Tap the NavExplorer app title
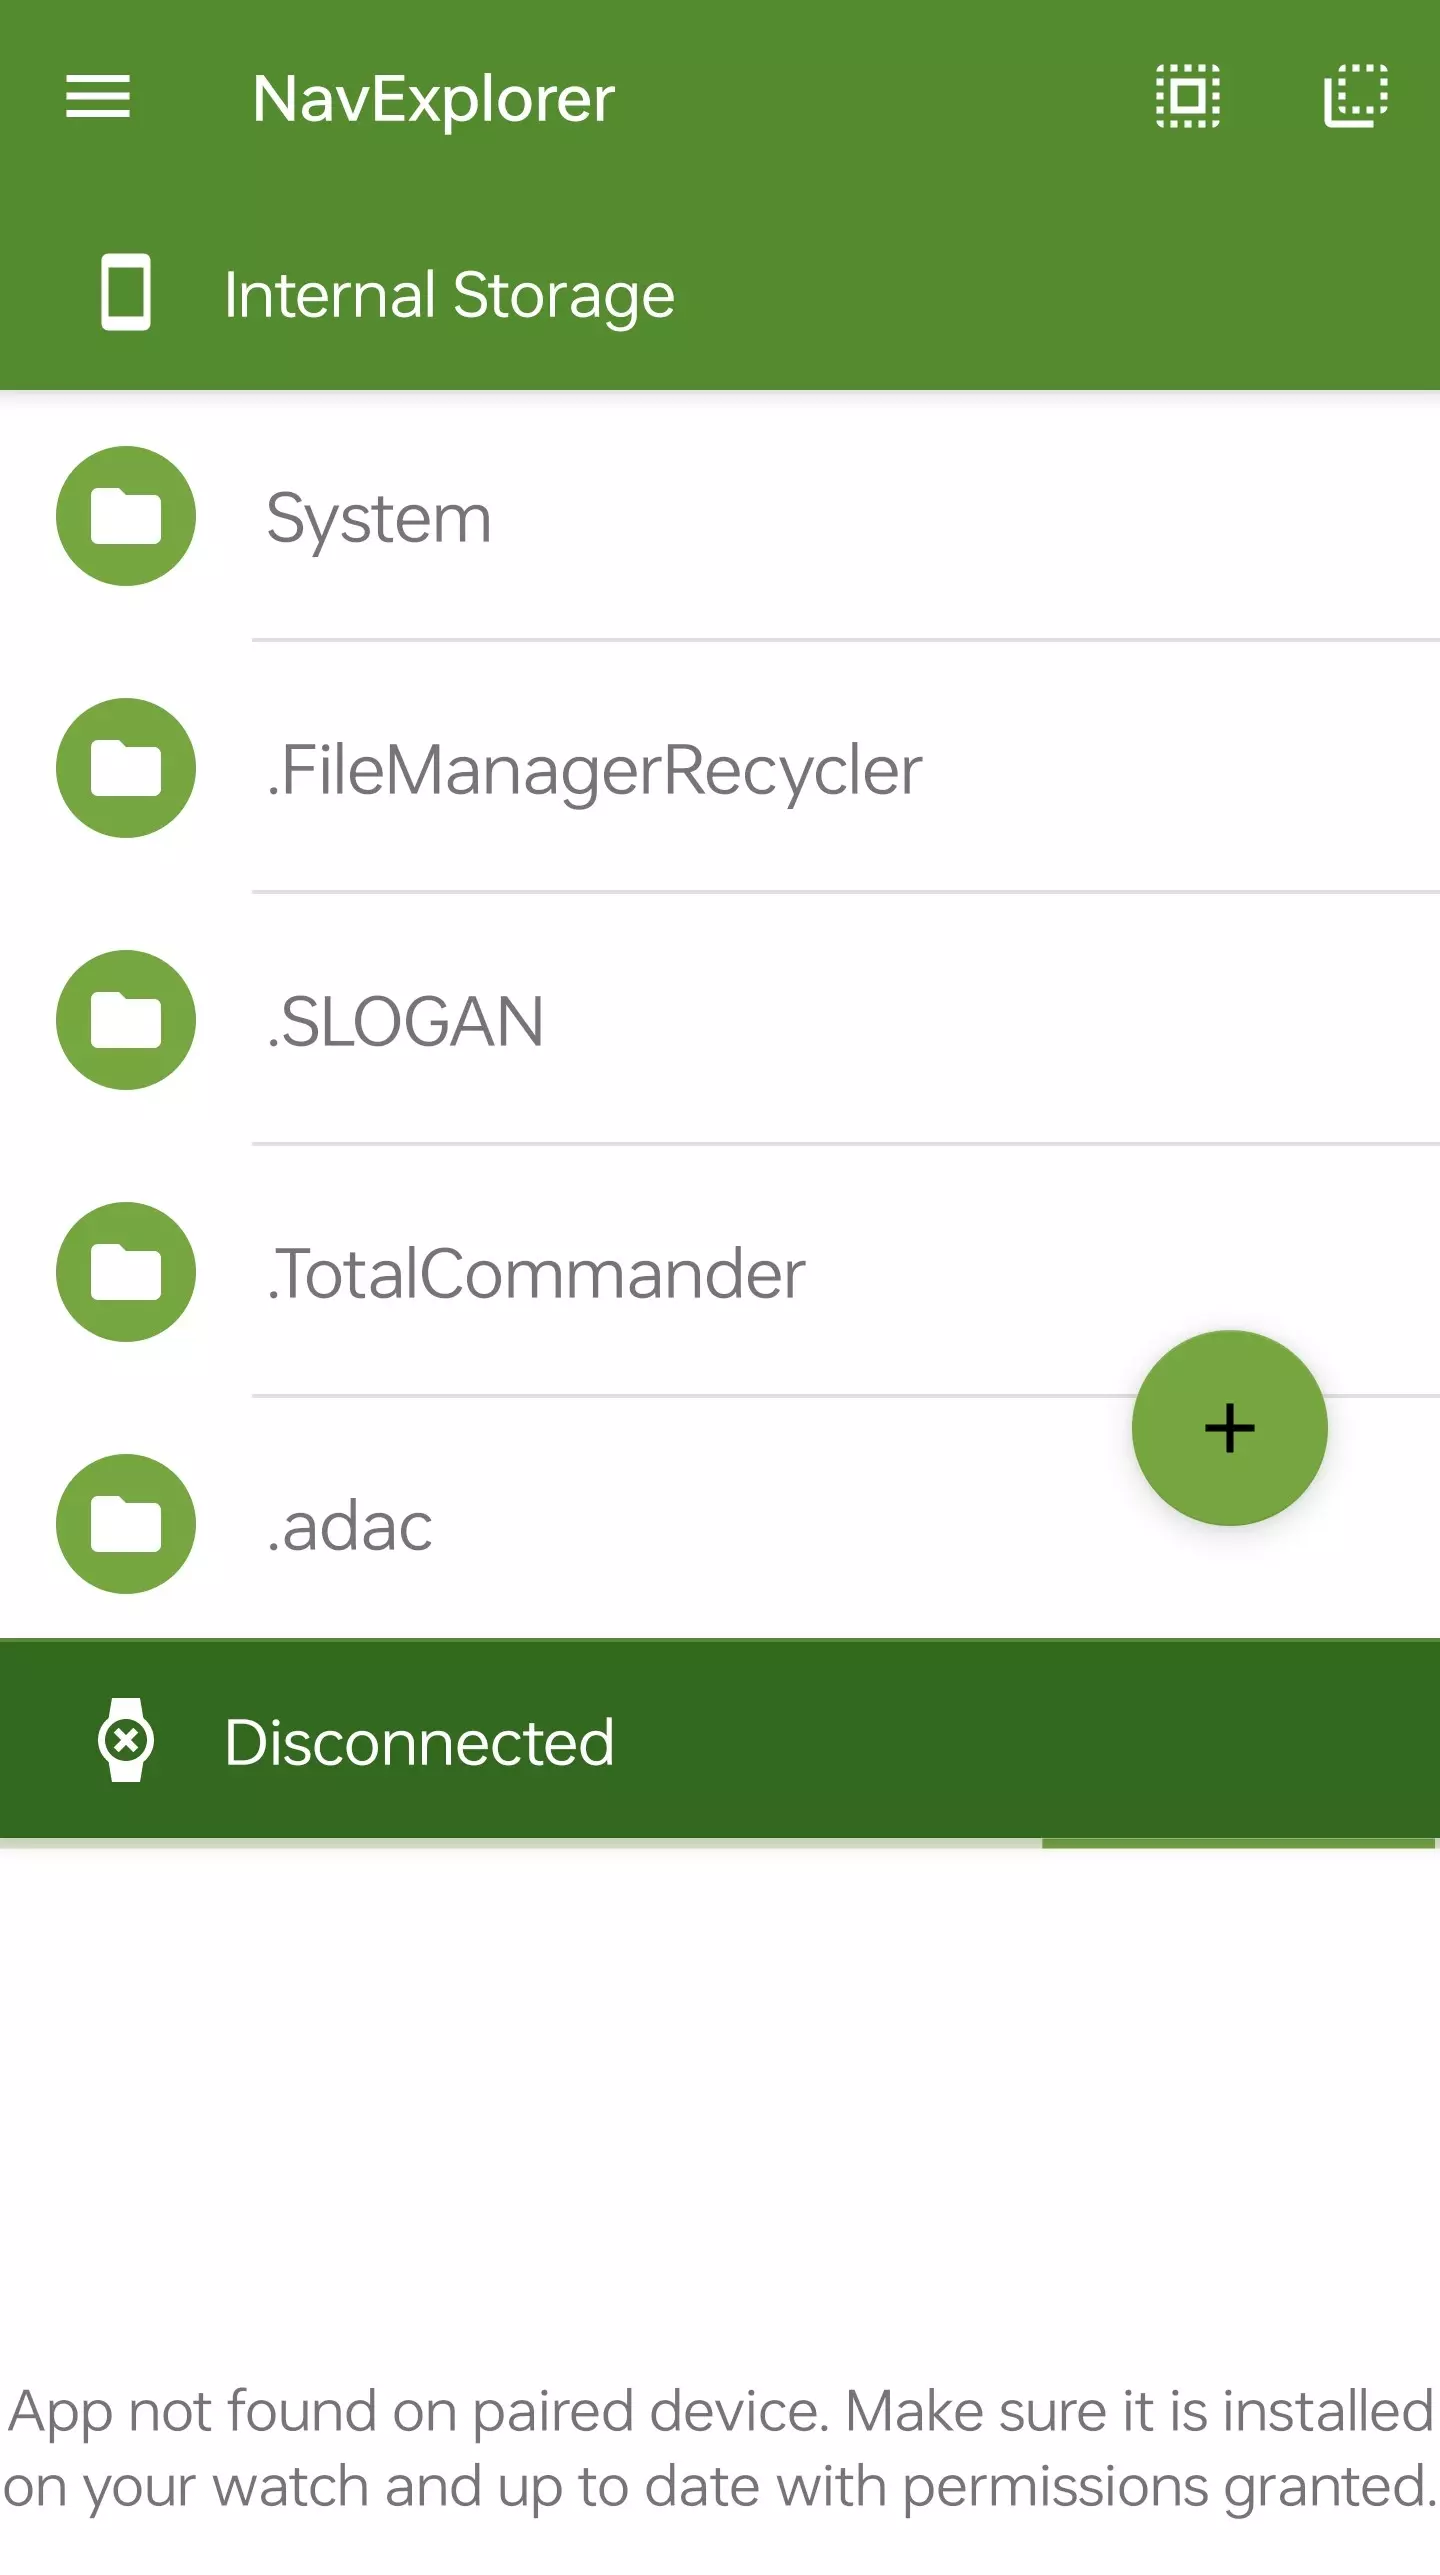The height and width of the screenshot is (2575, 1440). point(433,99)
